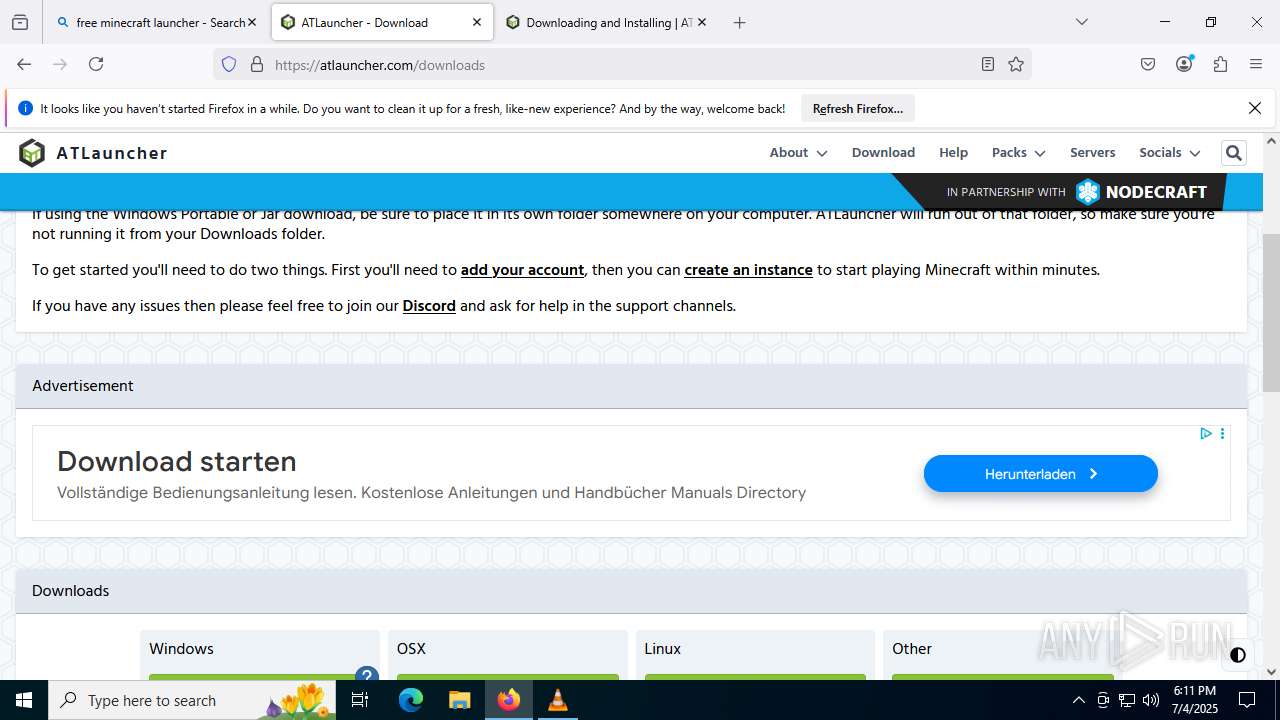The width and height of the screenshot is (1280, 720).
Task: Open the site search magnifier icon
Action: pyautogui.click(x=1233, y=153)
